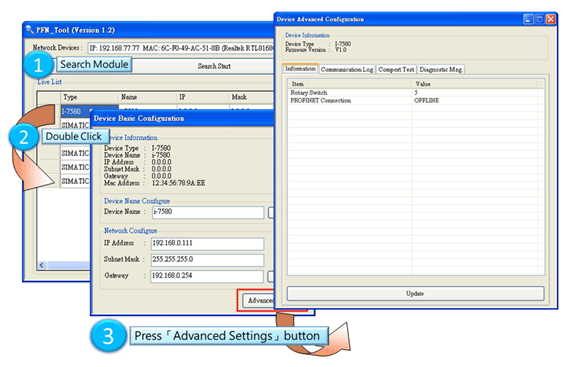The height and width of the screenshot is (367, 571).
Task: Maximize the Device Advanced Configuration window
Action: pyautogui.click(x=540, y=19)
